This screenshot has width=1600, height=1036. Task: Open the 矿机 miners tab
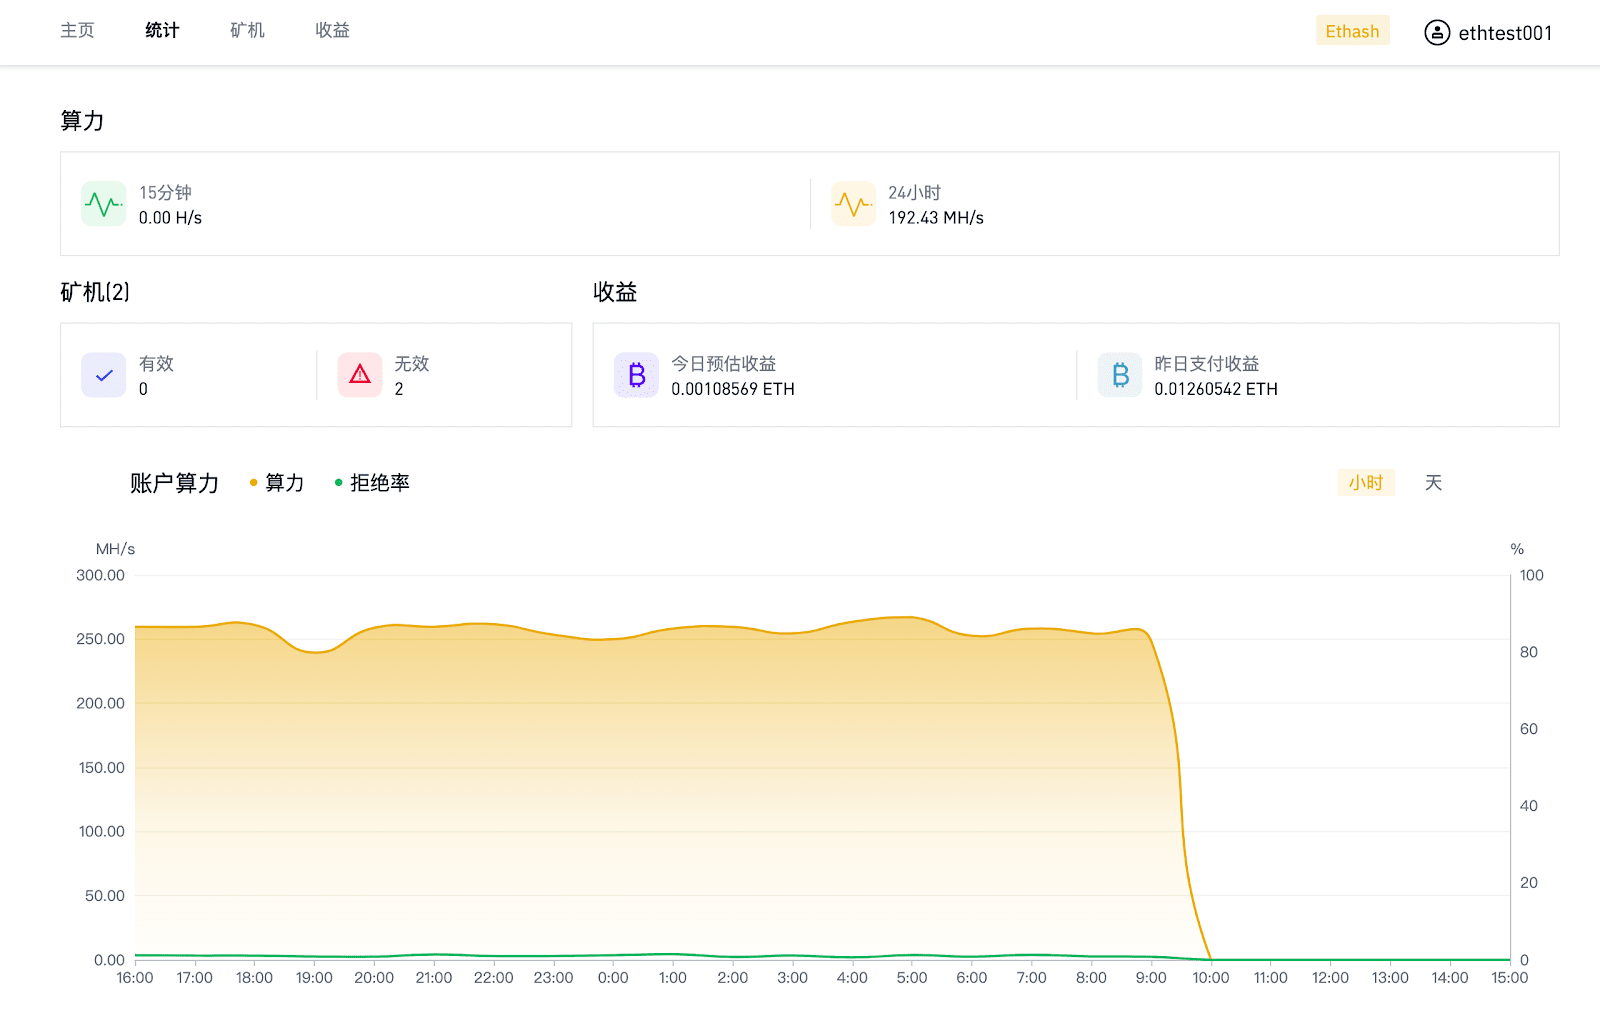[247, 30]
